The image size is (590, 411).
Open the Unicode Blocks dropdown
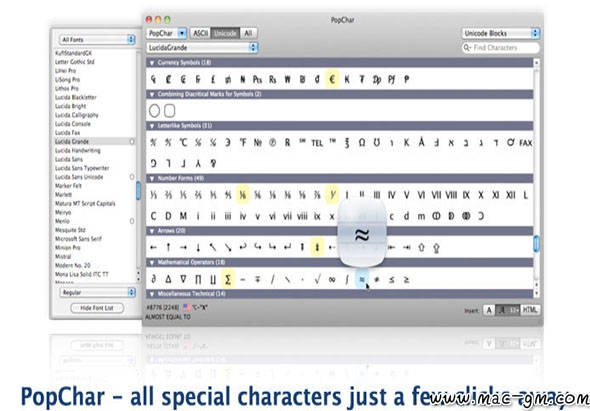click(501, 33)
